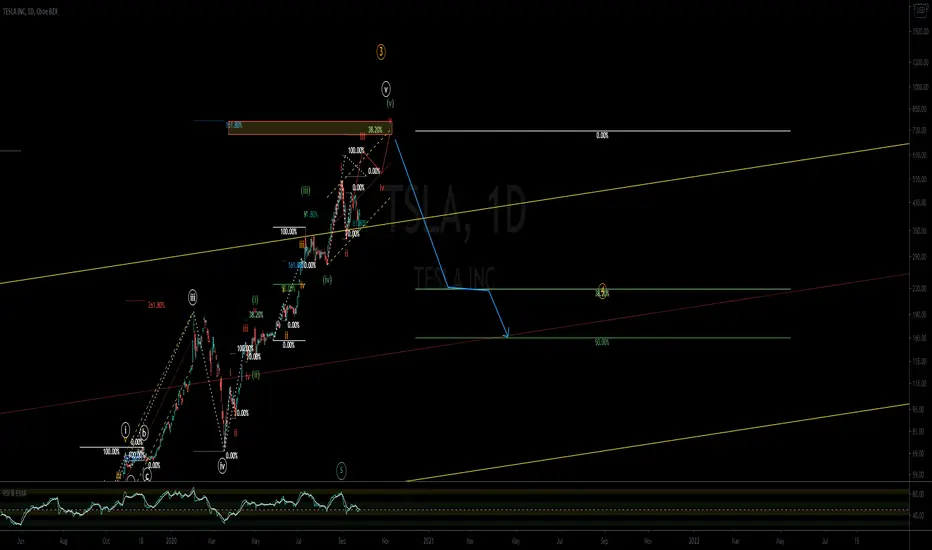Screen dimensions: 932x550
Task: Click the green (iii) wave label
Action: click(305, 191)
